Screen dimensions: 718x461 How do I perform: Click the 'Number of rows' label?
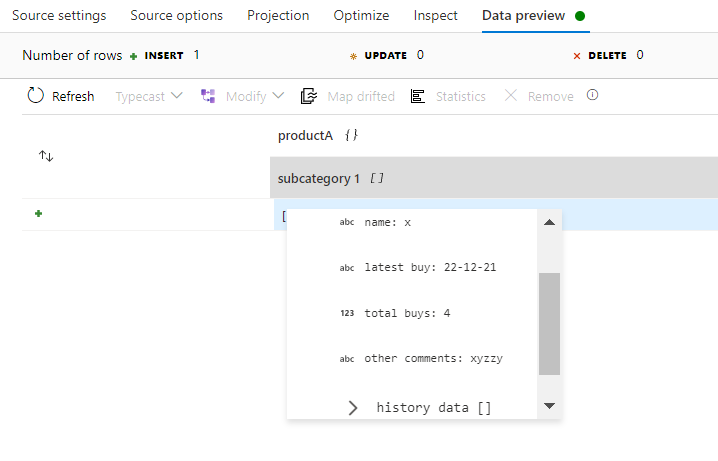(72, 55)
